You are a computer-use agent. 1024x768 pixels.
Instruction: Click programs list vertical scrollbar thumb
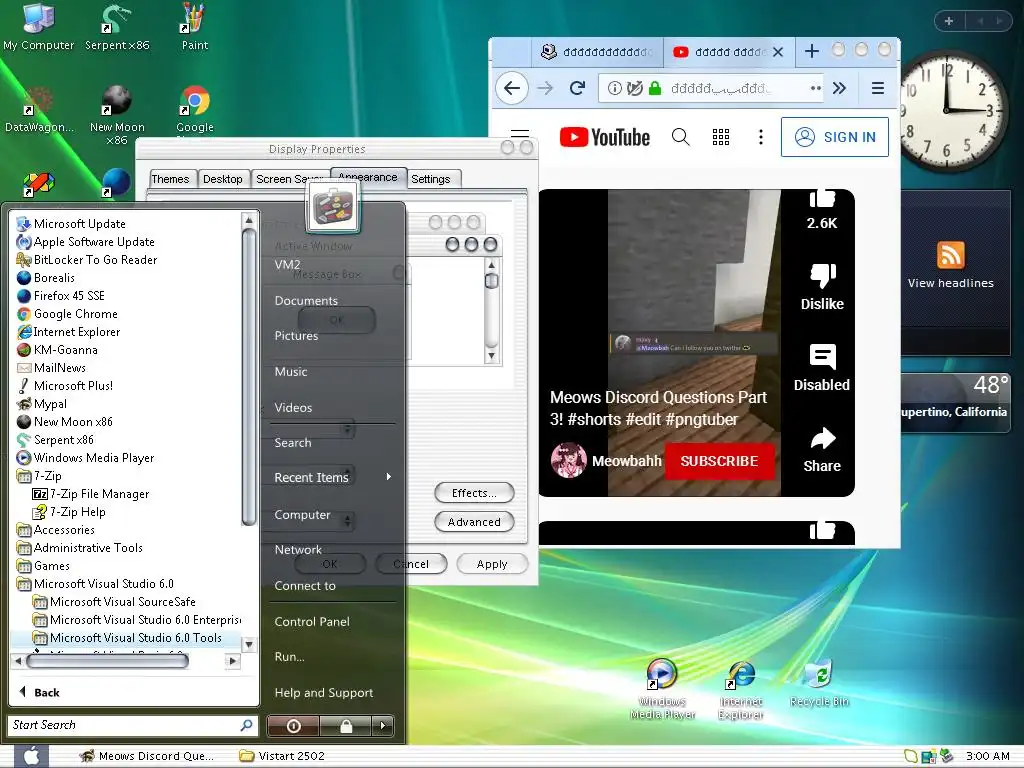click(248, 377)
